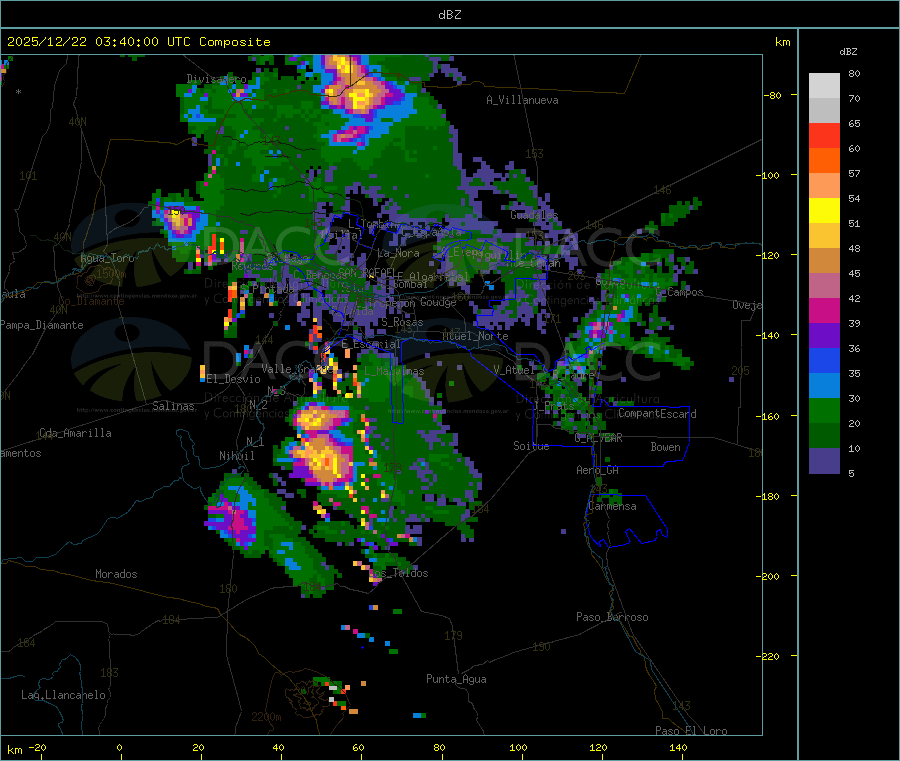Select the 'Paso_El_Loro' map label
The image size is (900, 761).
pyautogui.click(x=691, y=731)
